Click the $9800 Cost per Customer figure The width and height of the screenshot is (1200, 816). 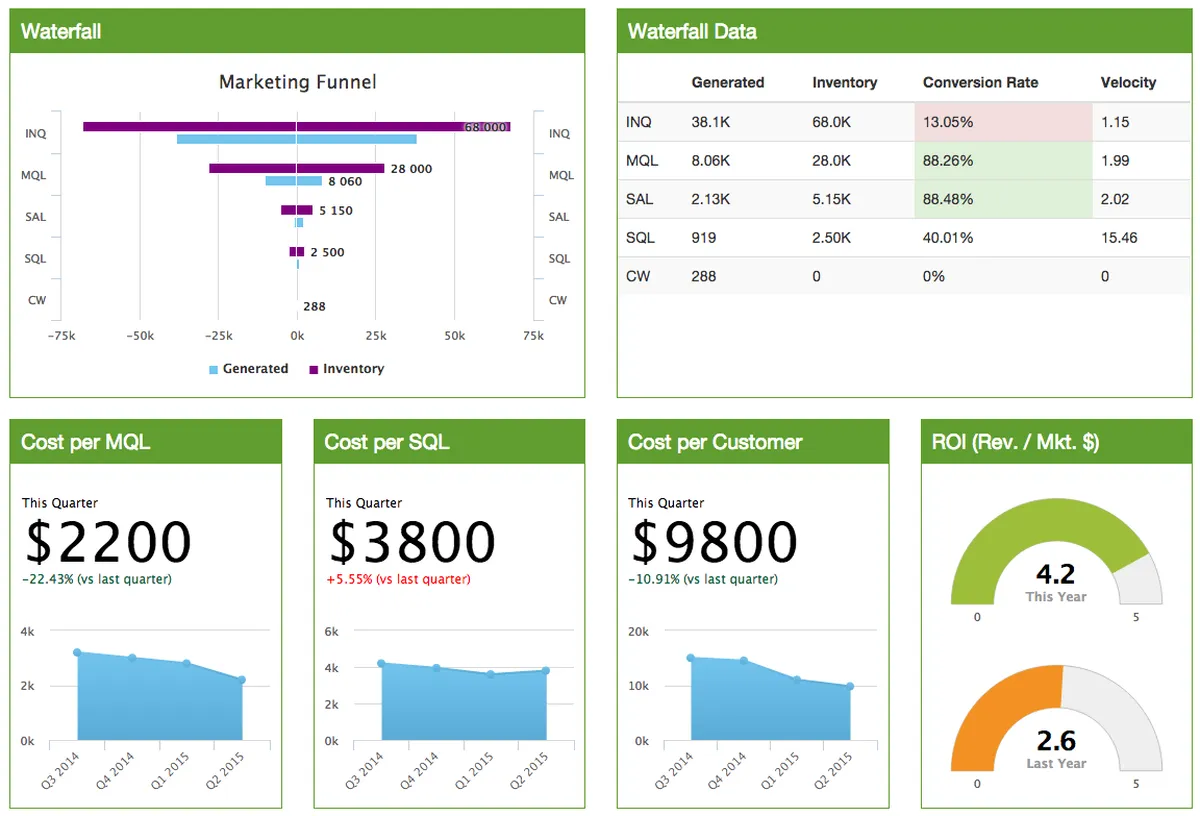714,542
